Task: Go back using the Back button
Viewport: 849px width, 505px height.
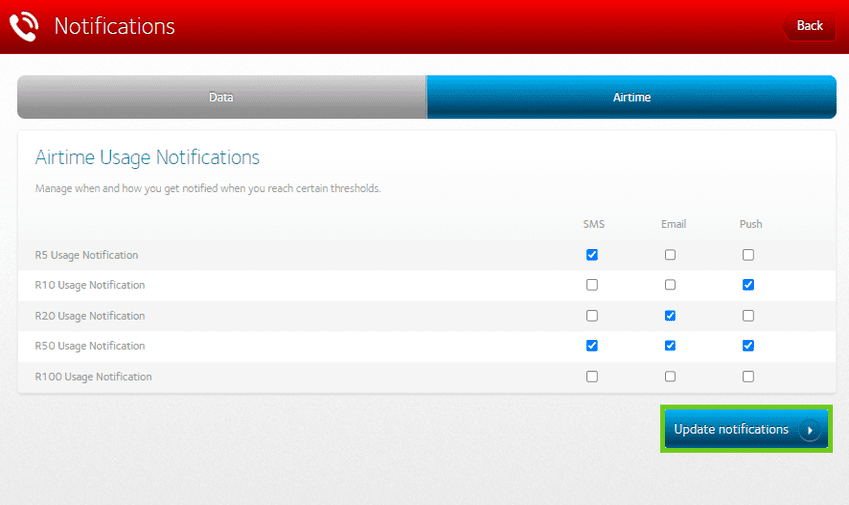Action: pos(809,26)
